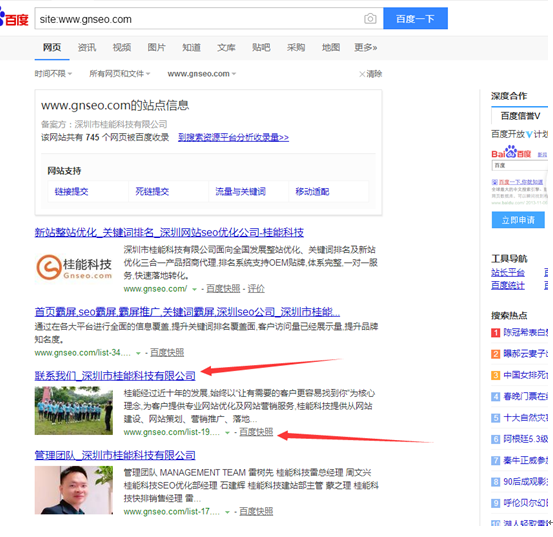The height and width of the screenshot is (537, 553).
Task: Click the www.gnseo.com/list-19 green URL
Action: click(172, 432)
